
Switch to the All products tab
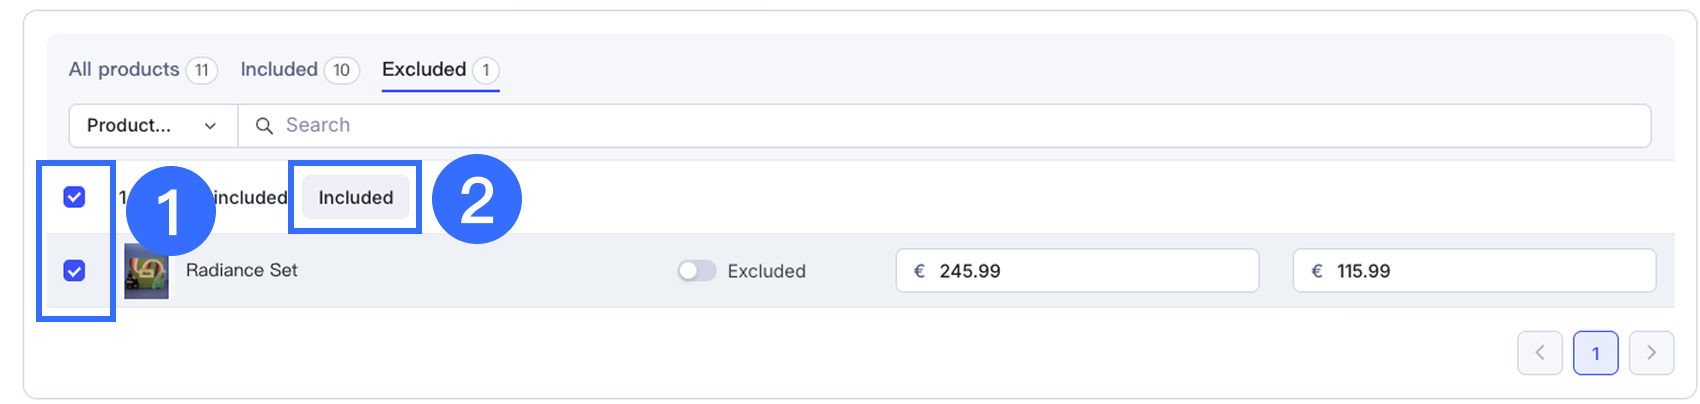(124, 70)
